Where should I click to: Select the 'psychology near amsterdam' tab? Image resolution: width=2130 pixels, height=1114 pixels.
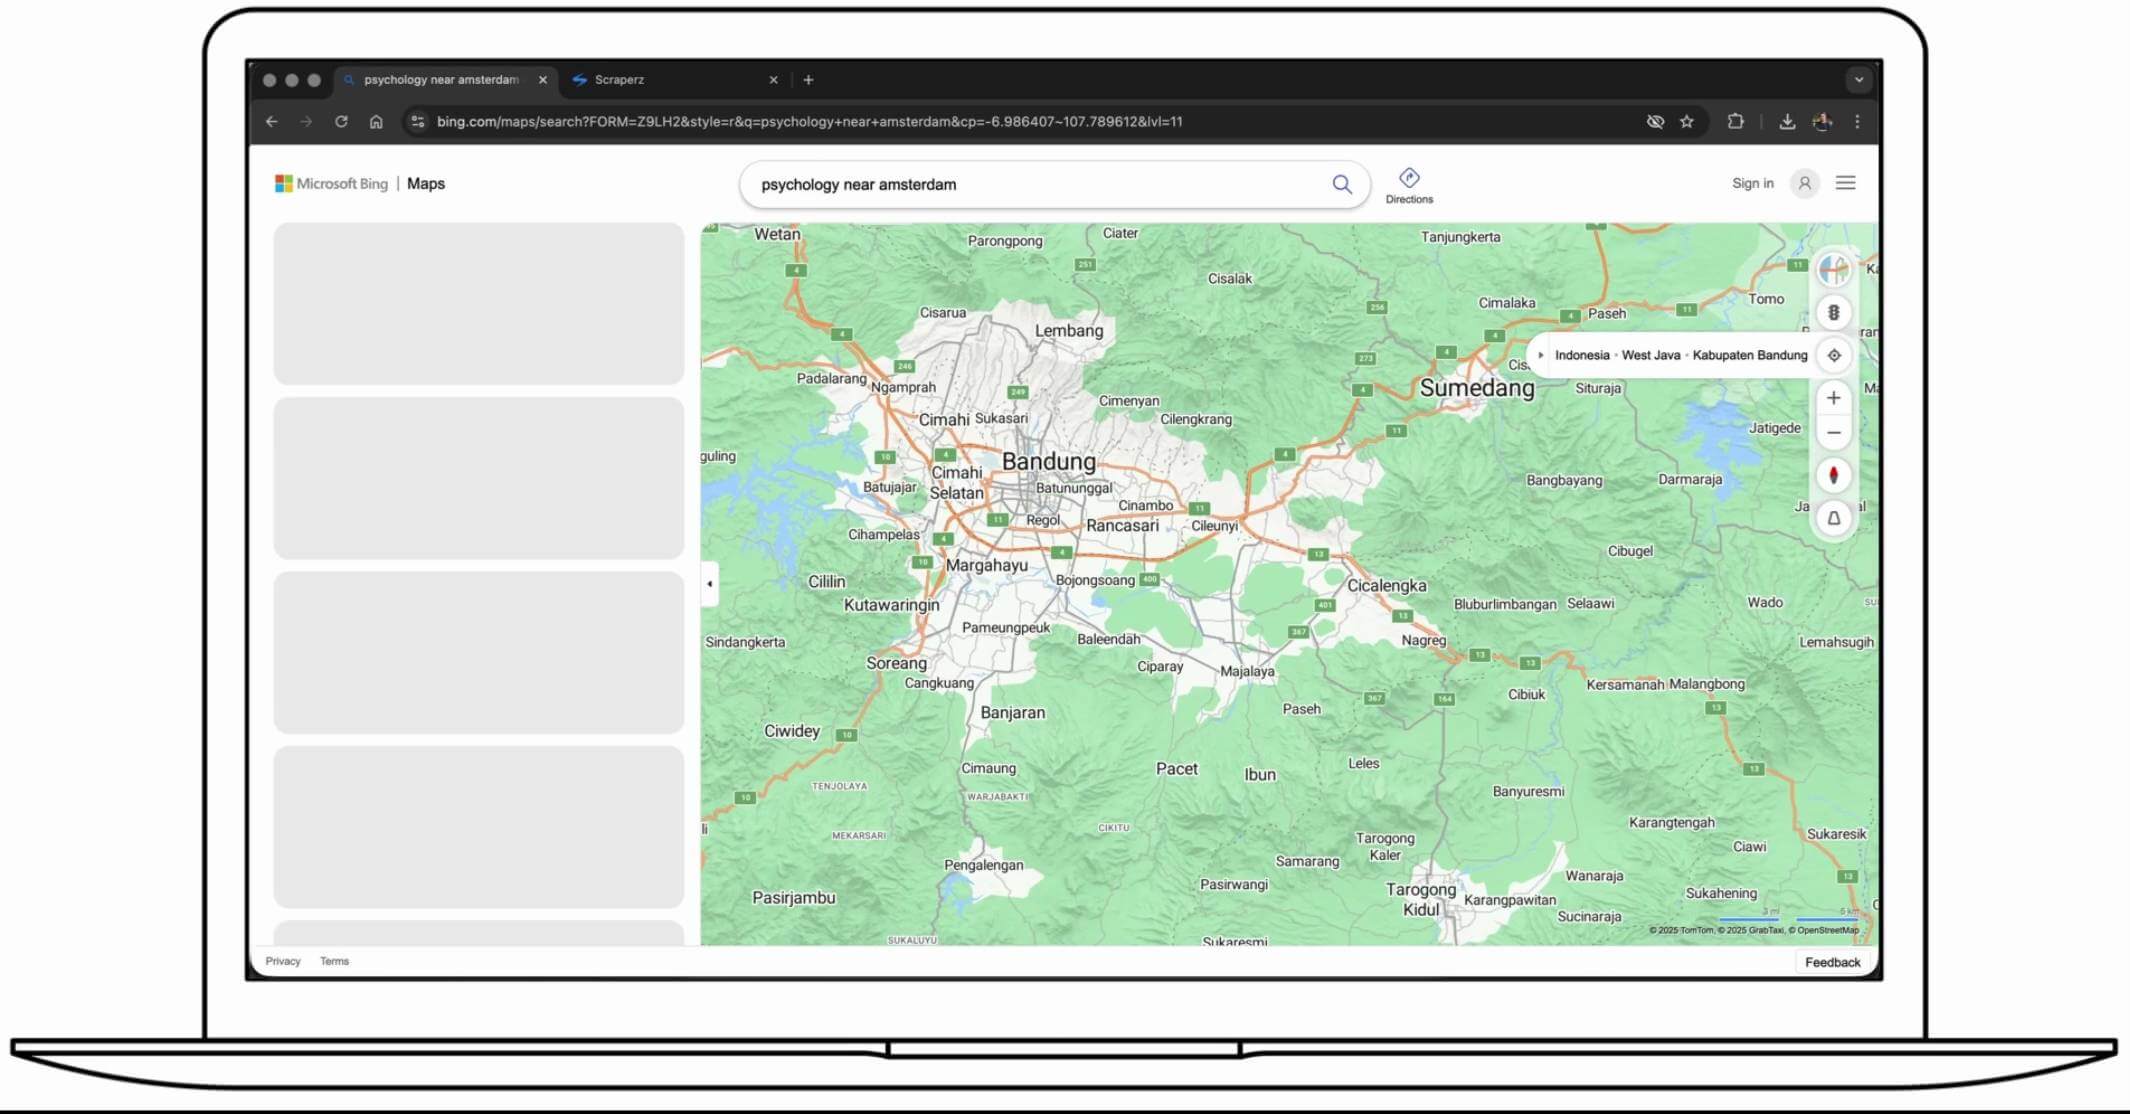[x=440, y=79]
